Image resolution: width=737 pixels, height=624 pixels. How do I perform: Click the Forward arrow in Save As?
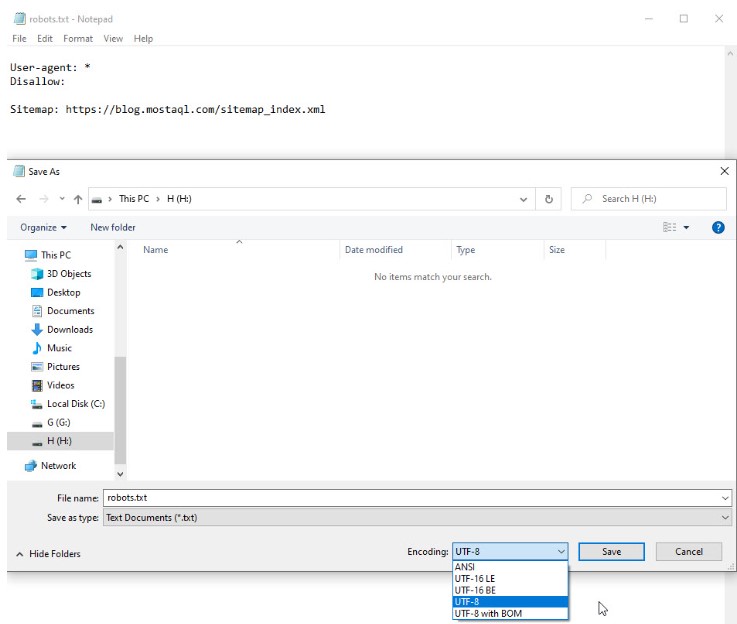[44, 199]
